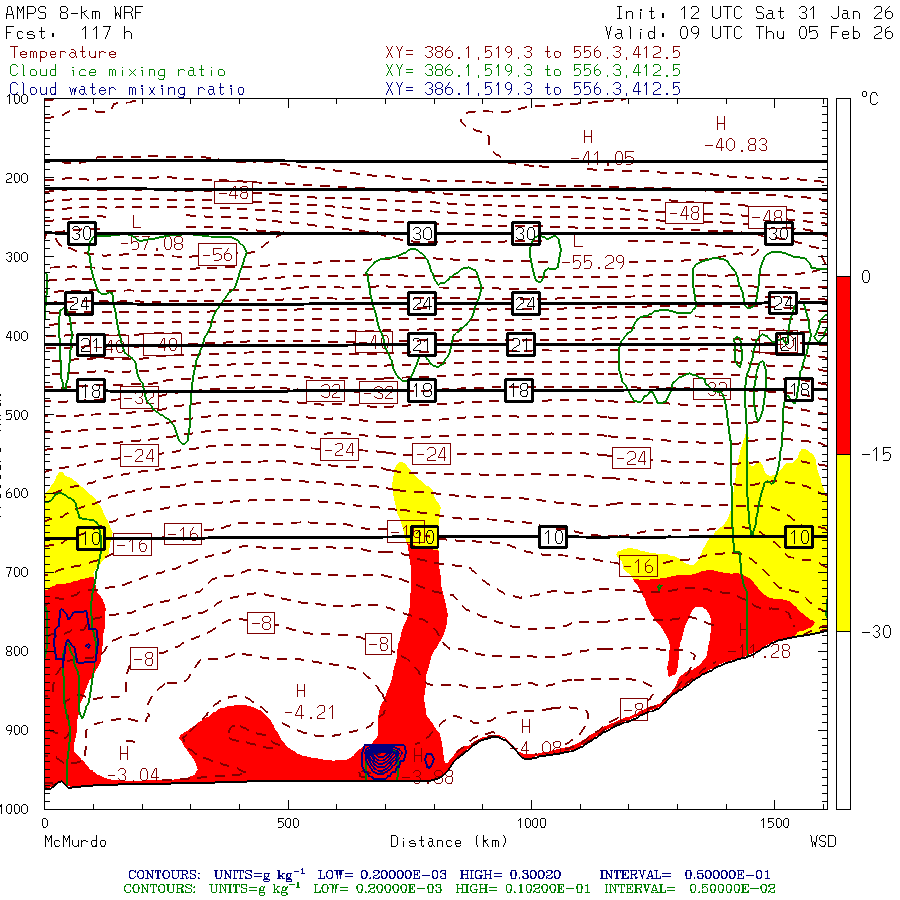The height and width of the screenshot is (900, 900).
Task: Click the McMurdo endpoint label
Action: point(75,842)
